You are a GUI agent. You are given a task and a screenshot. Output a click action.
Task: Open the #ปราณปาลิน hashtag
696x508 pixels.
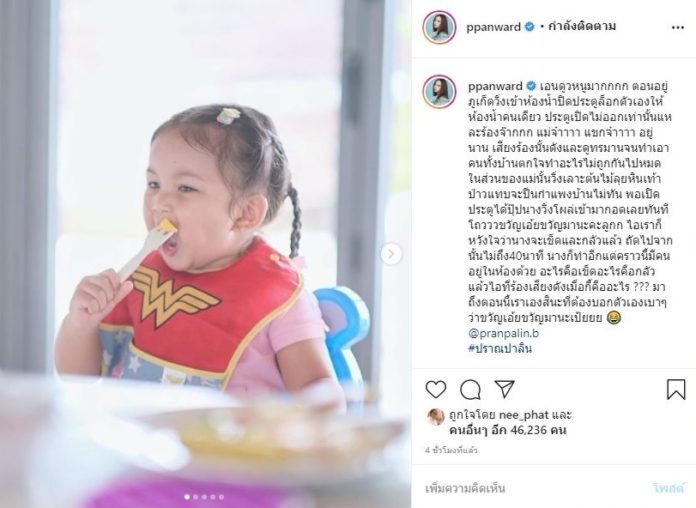pos(500,348)
